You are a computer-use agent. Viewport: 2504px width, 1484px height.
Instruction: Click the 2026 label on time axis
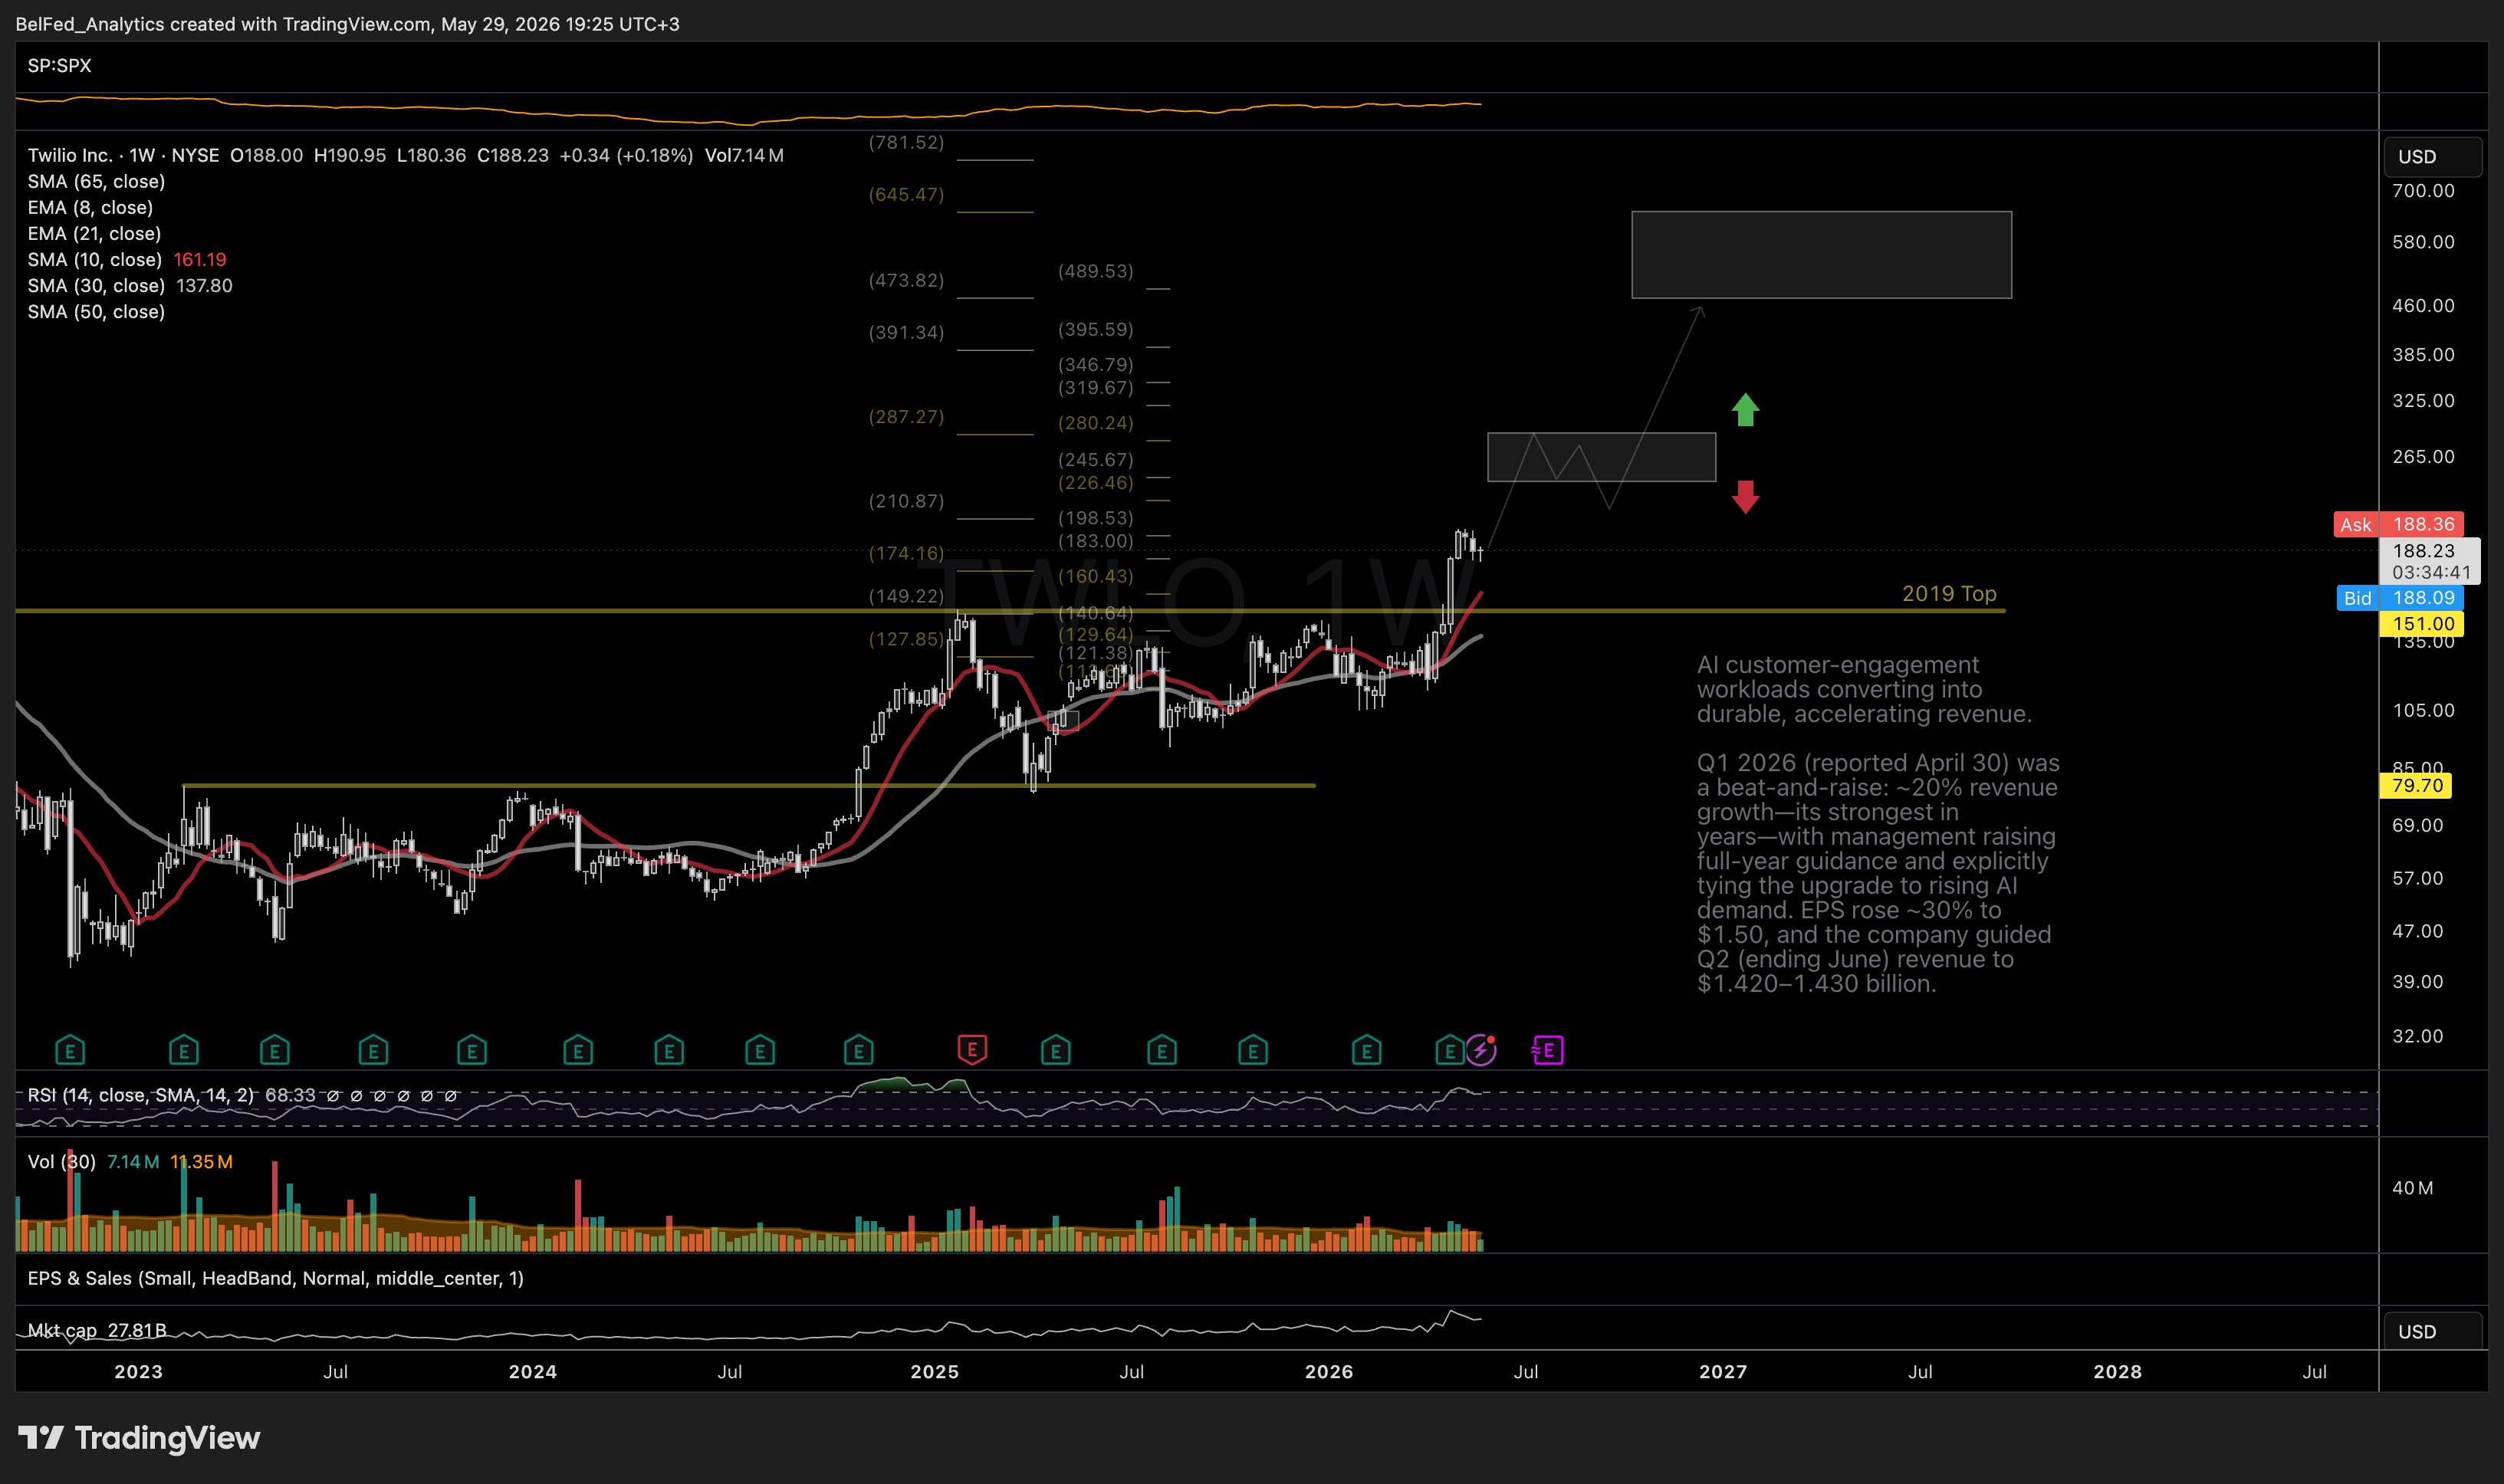tap(1329, 1372)
